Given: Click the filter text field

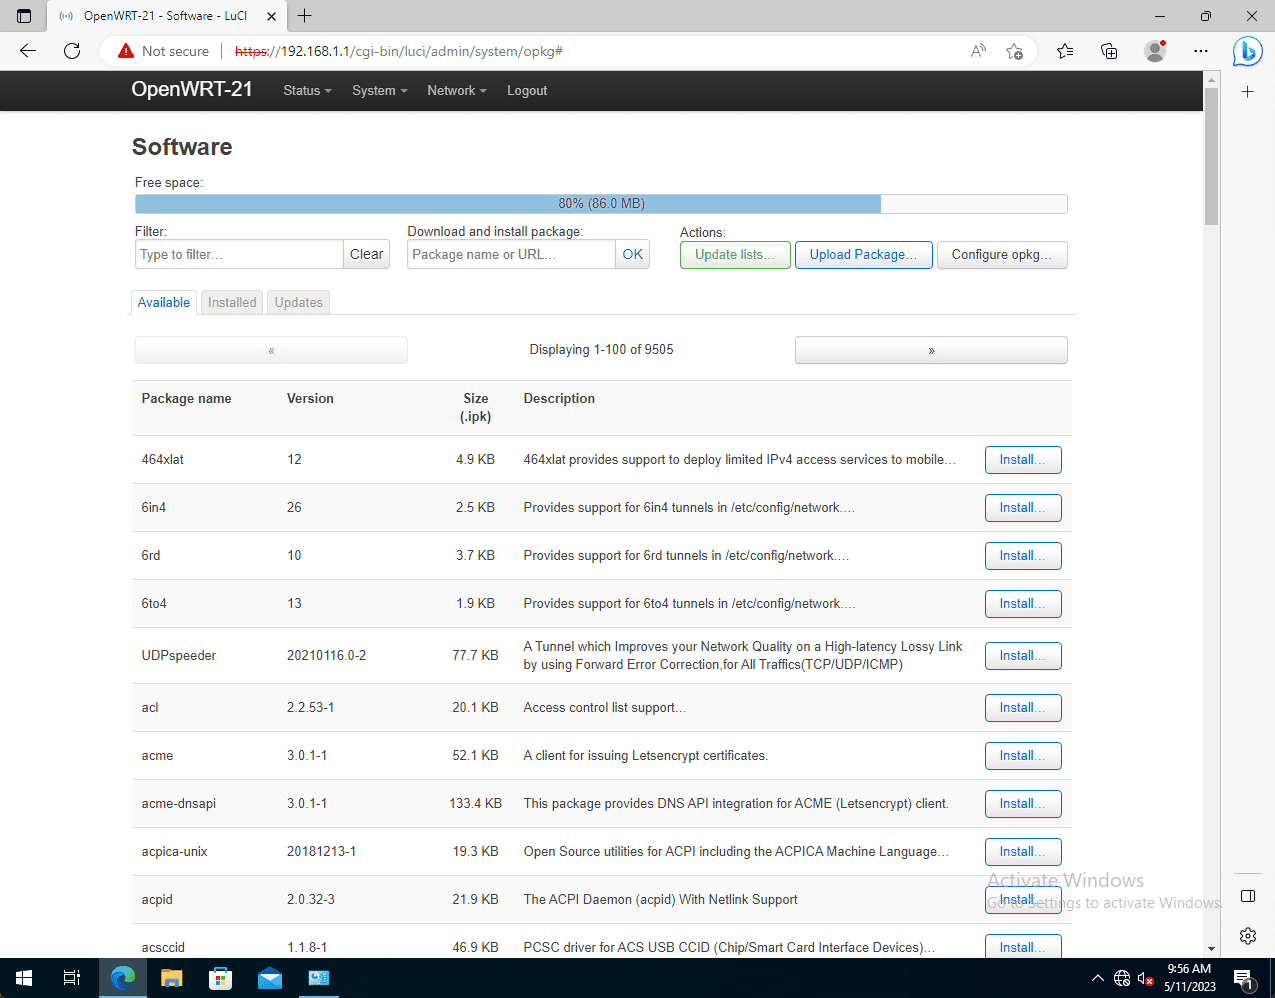Looking at the screenshot, I should (x=239, y=254).
